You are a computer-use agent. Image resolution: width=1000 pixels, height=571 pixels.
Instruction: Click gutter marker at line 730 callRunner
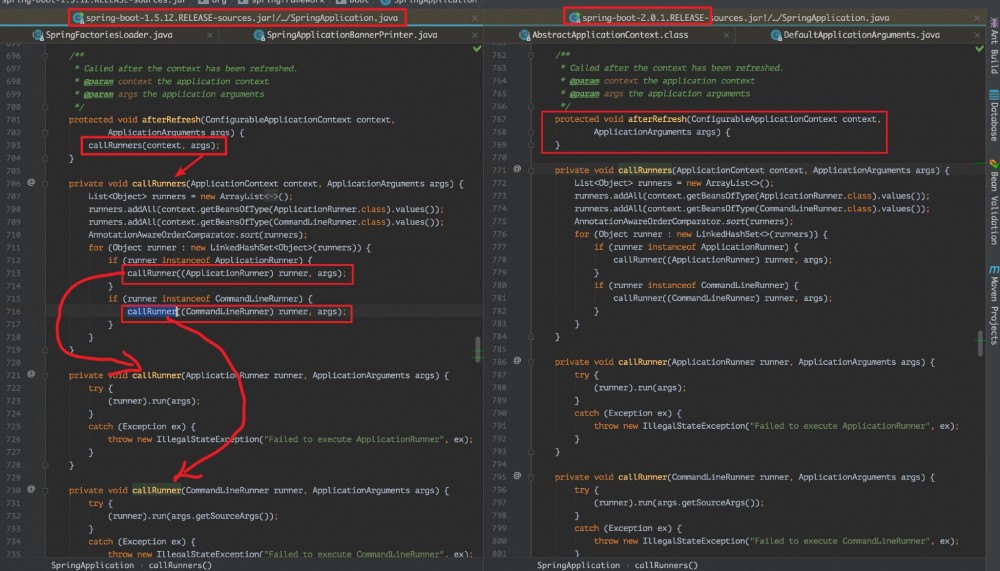tap(31, 489)
